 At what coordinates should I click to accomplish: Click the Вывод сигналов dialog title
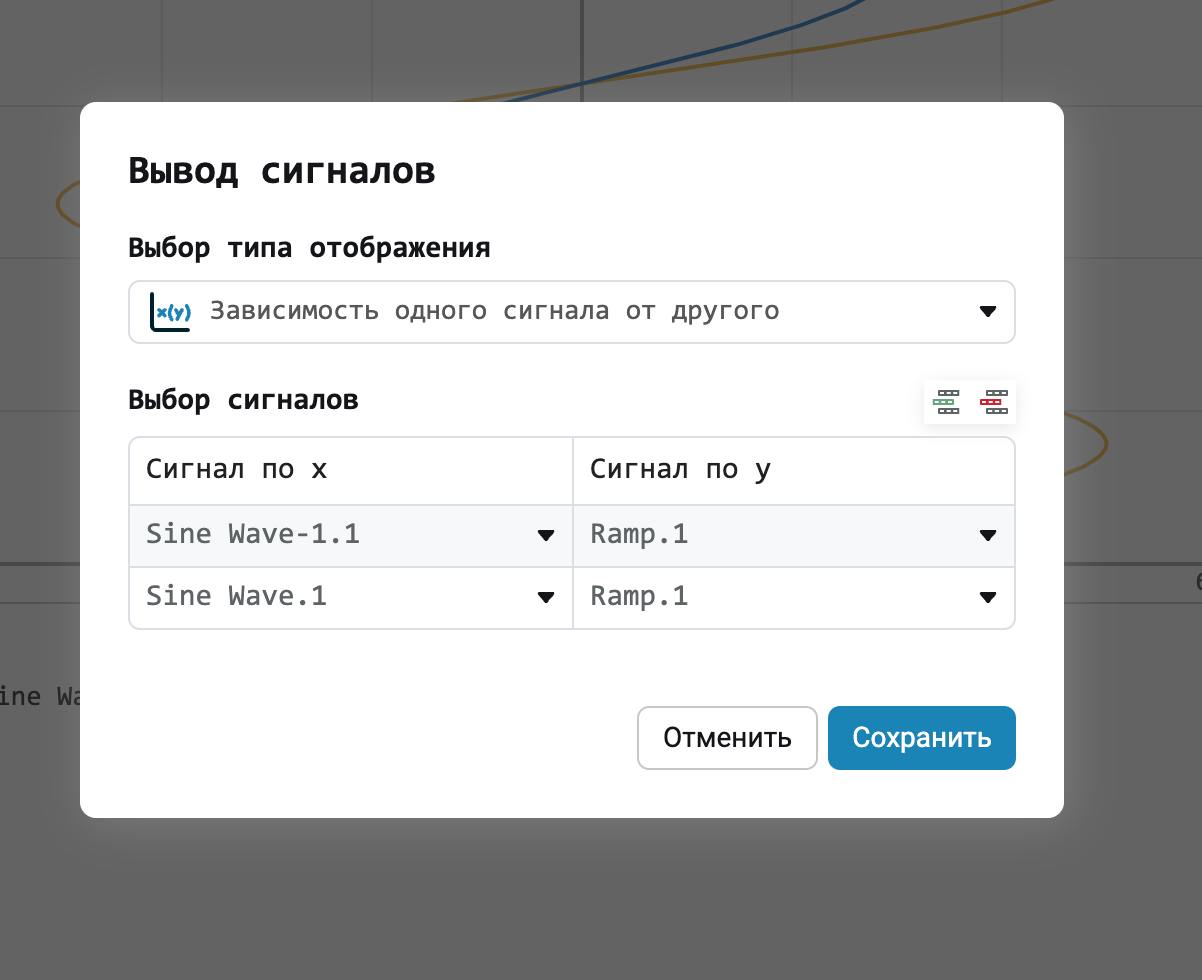[282, 170]
